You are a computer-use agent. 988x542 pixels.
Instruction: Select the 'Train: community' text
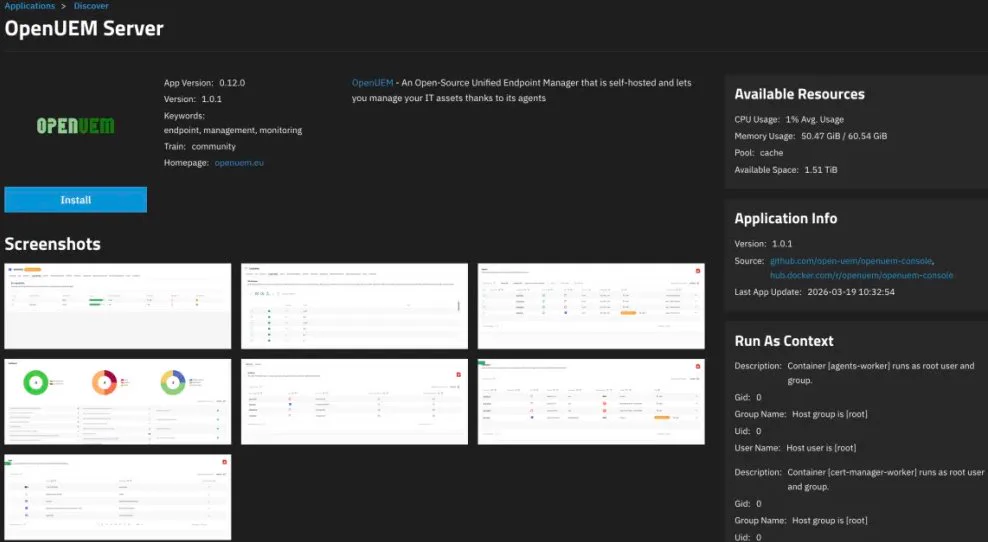point(200,146)
